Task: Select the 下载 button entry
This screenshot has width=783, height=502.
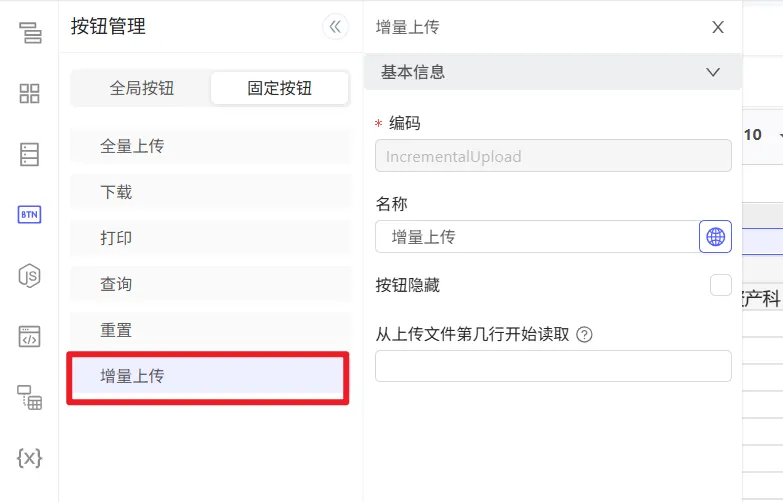Action: pyautogui.click(x=210, y=192)
